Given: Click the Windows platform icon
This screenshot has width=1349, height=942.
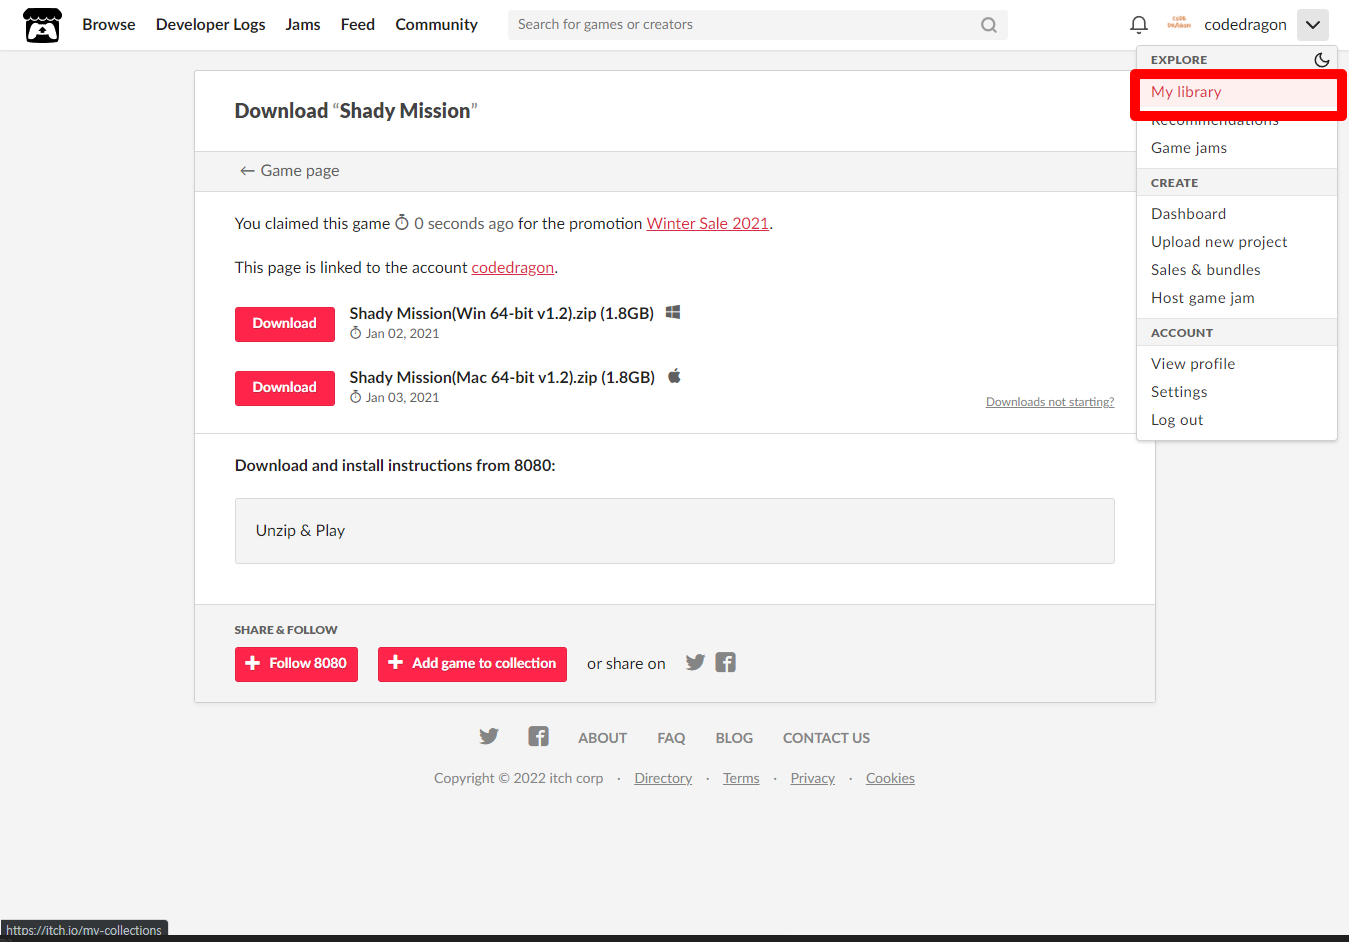Looking at the screenshot, I should pos(673,312).
